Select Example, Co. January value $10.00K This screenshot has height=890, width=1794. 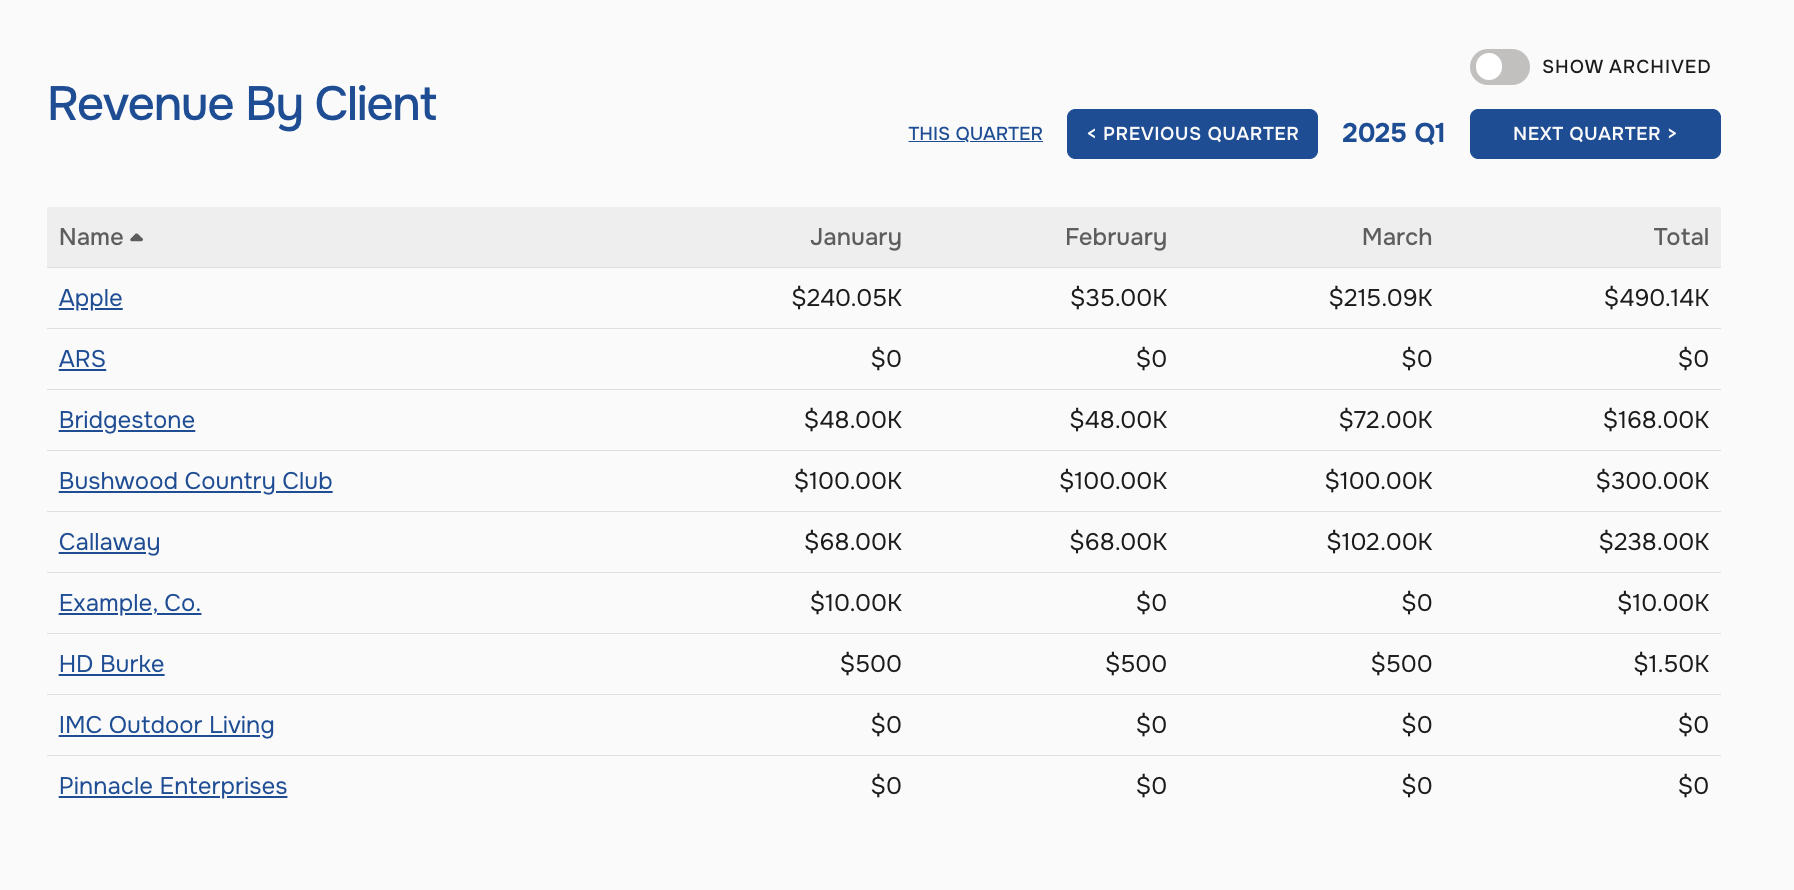click(856, 603)
